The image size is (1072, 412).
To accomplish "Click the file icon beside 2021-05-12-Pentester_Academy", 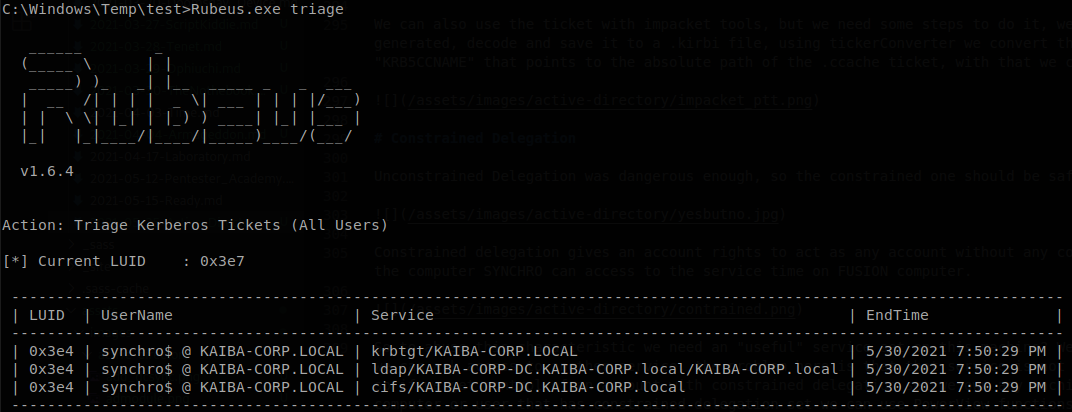I will pyautogui.click(x=78, y=179).
